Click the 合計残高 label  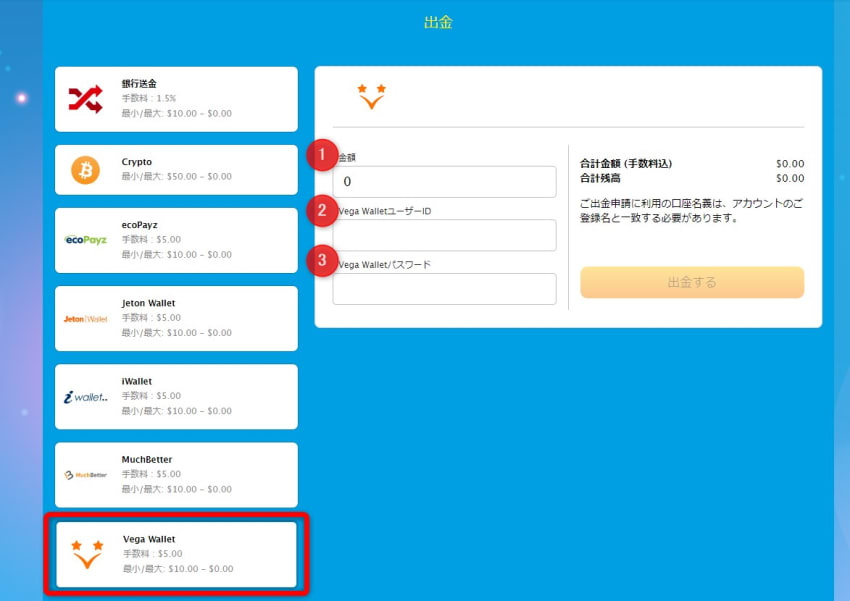tap(600, 178)
